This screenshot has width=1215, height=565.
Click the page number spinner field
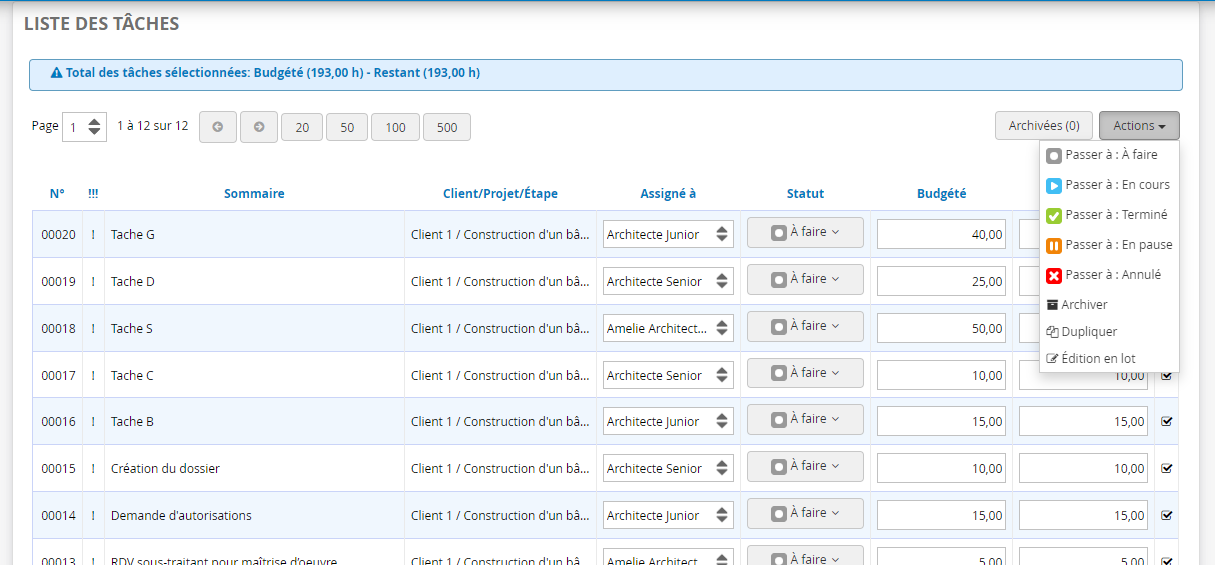tap(84, 127)
